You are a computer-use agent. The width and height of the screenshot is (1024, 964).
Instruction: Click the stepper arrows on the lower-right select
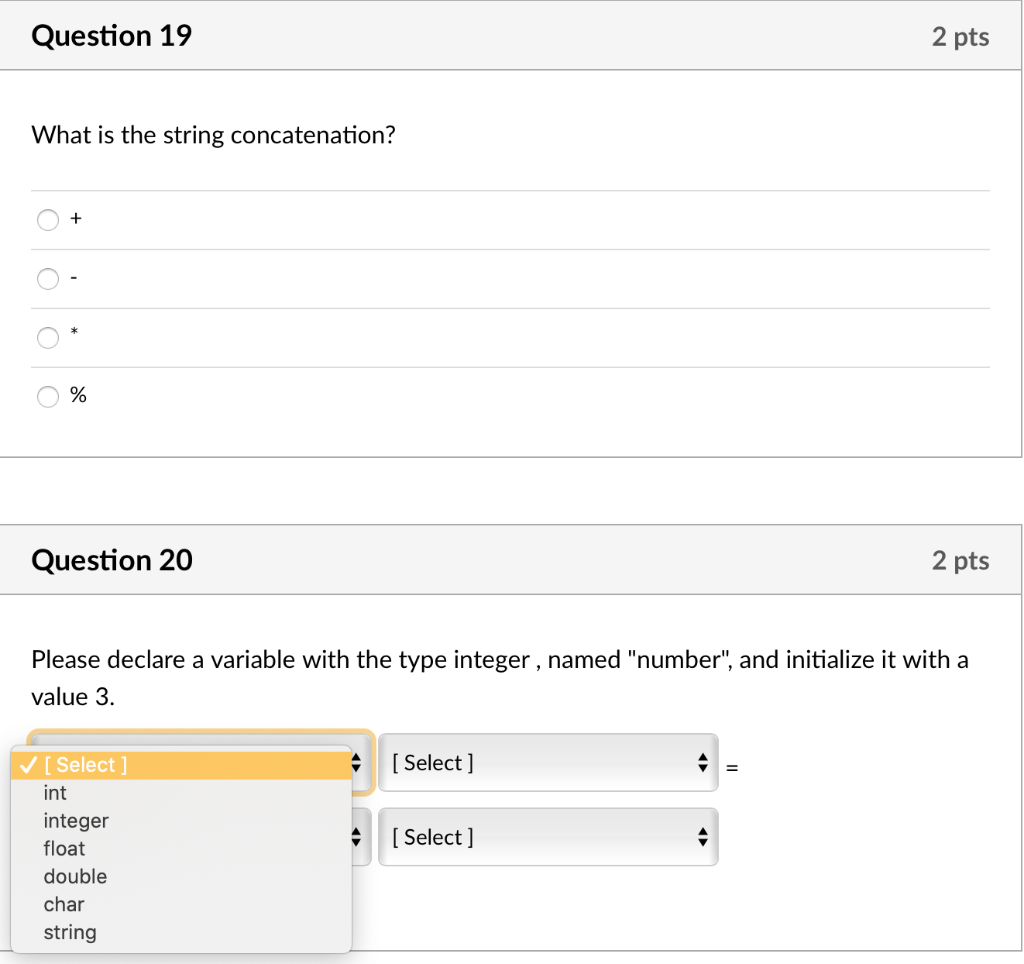coord(702,837)
